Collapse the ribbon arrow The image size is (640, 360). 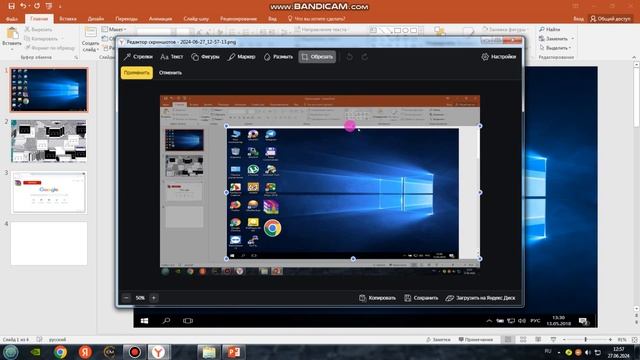pos(634,58)
